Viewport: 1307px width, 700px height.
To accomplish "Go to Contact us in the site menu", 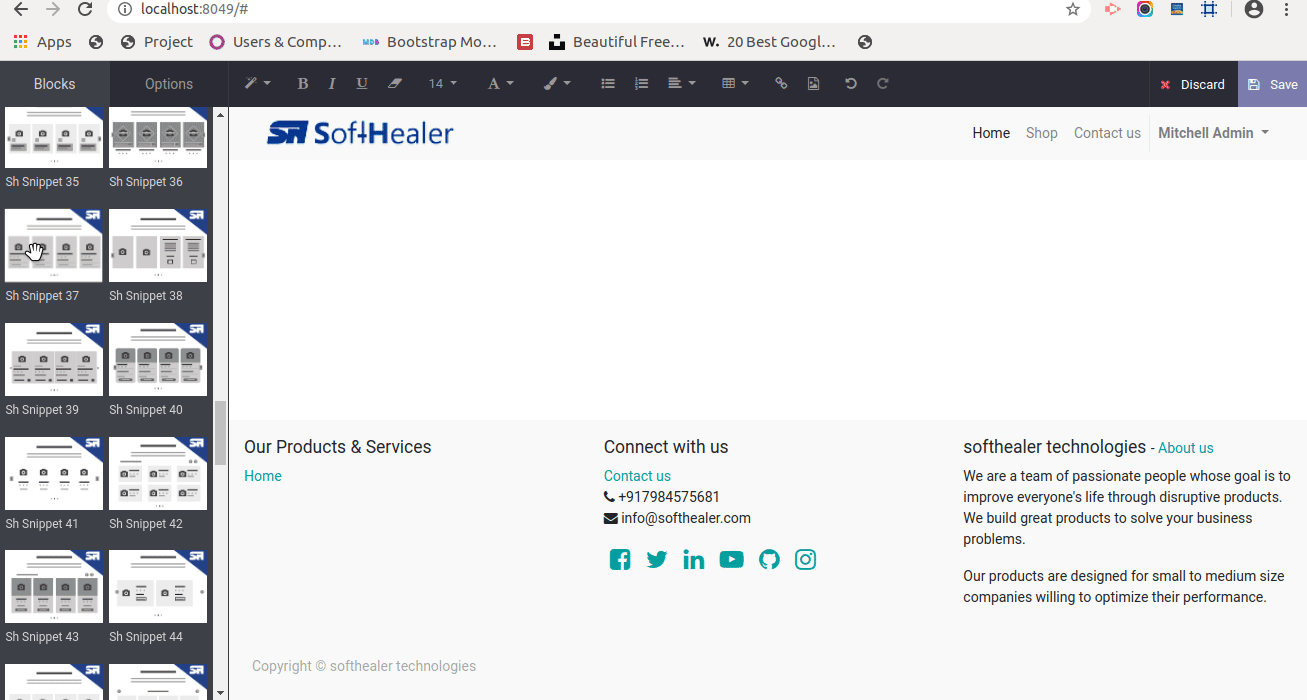I will click(1107, 133).
